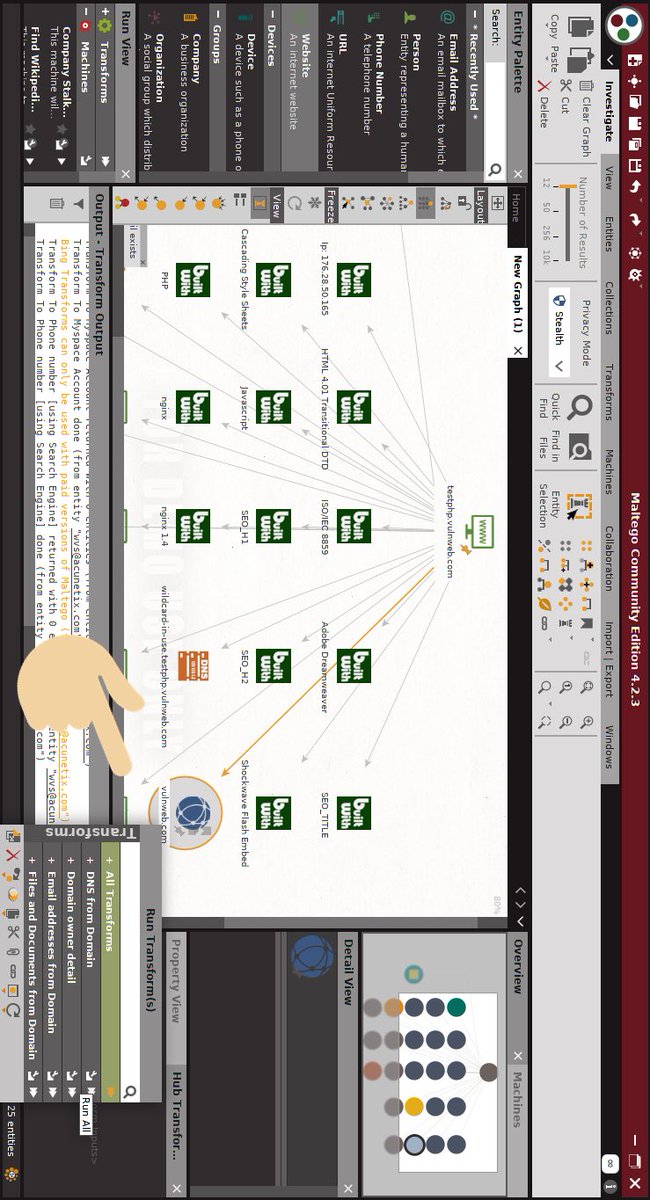
Task: Click the Paste icon in Investigate ribbon
Action: [580, 62]
